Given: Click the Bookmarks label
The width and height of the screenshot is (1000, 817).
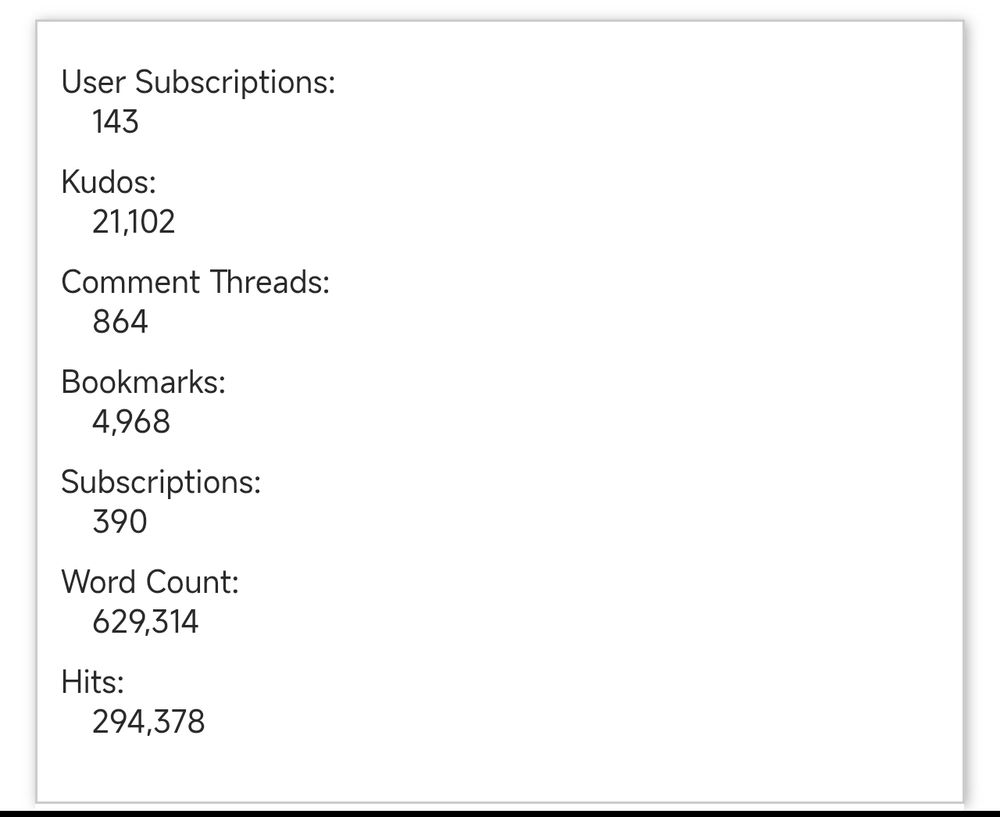Looking at the screenshot, I should (x=143, y=382).
